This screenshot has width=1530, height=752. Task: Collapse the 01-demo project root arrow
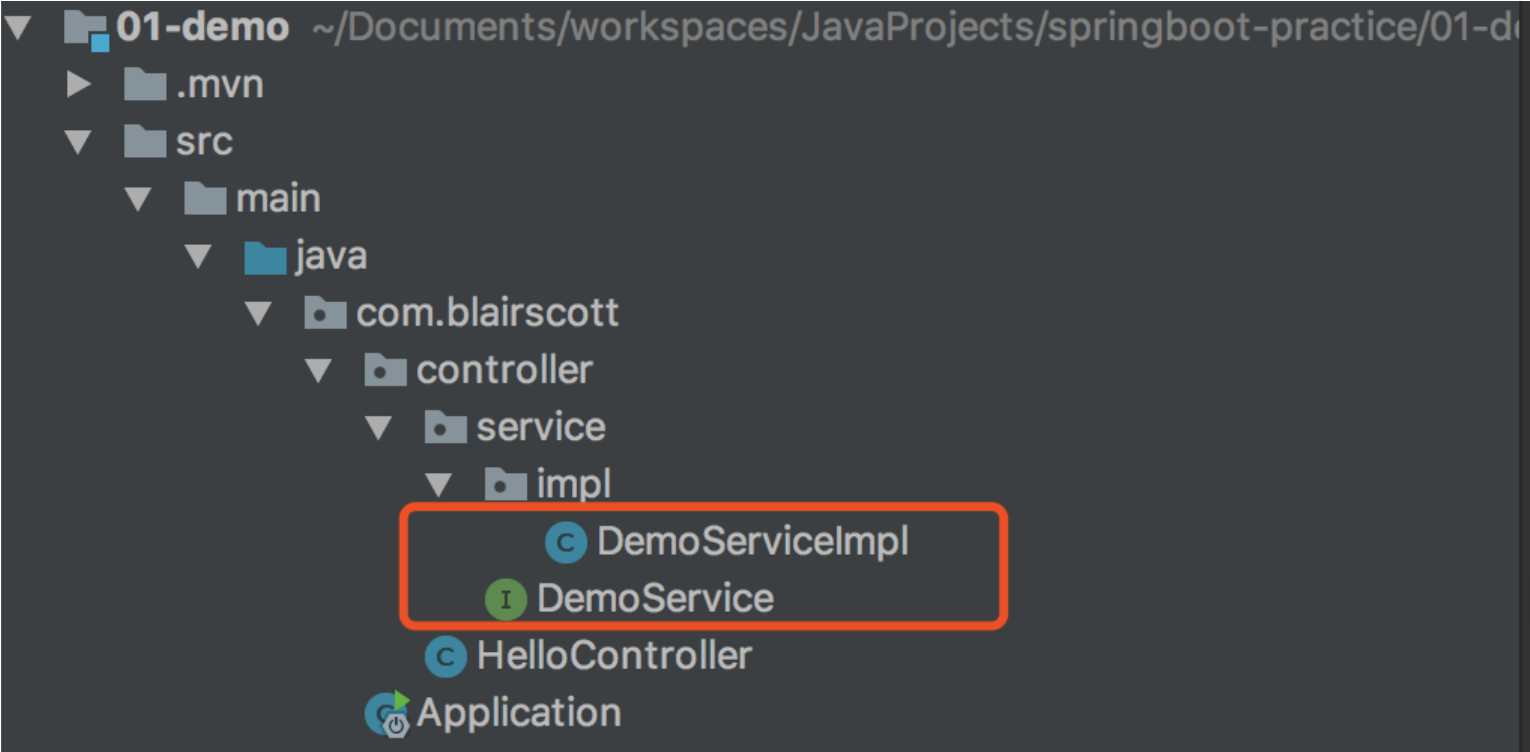20,28
